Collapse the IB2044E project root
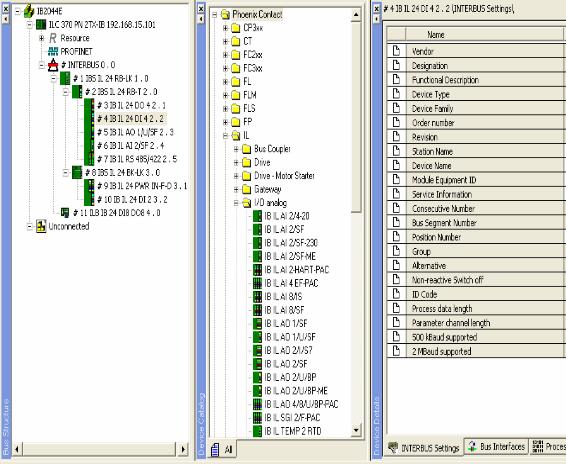The width and height of the screenshot is (566, 464). point(17,11)
